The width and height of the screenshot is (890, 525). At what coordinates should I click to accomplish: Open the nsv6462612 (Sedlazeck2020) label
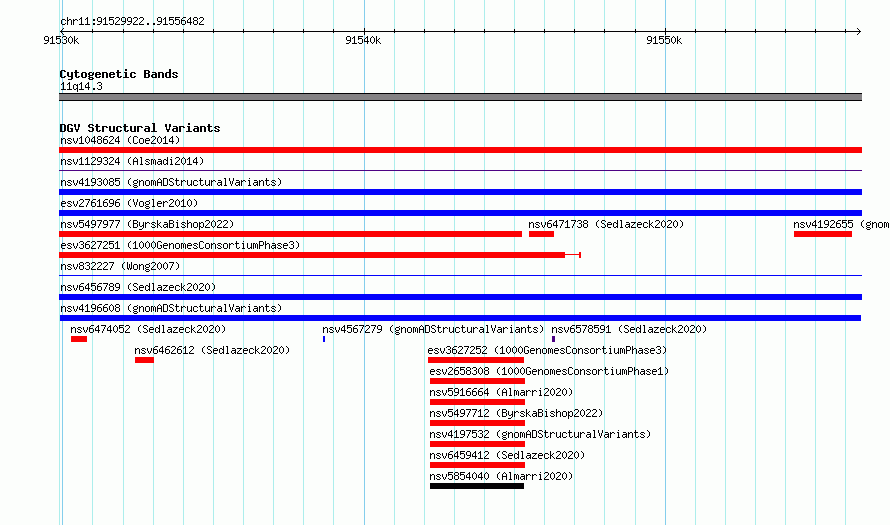(212, 350)
